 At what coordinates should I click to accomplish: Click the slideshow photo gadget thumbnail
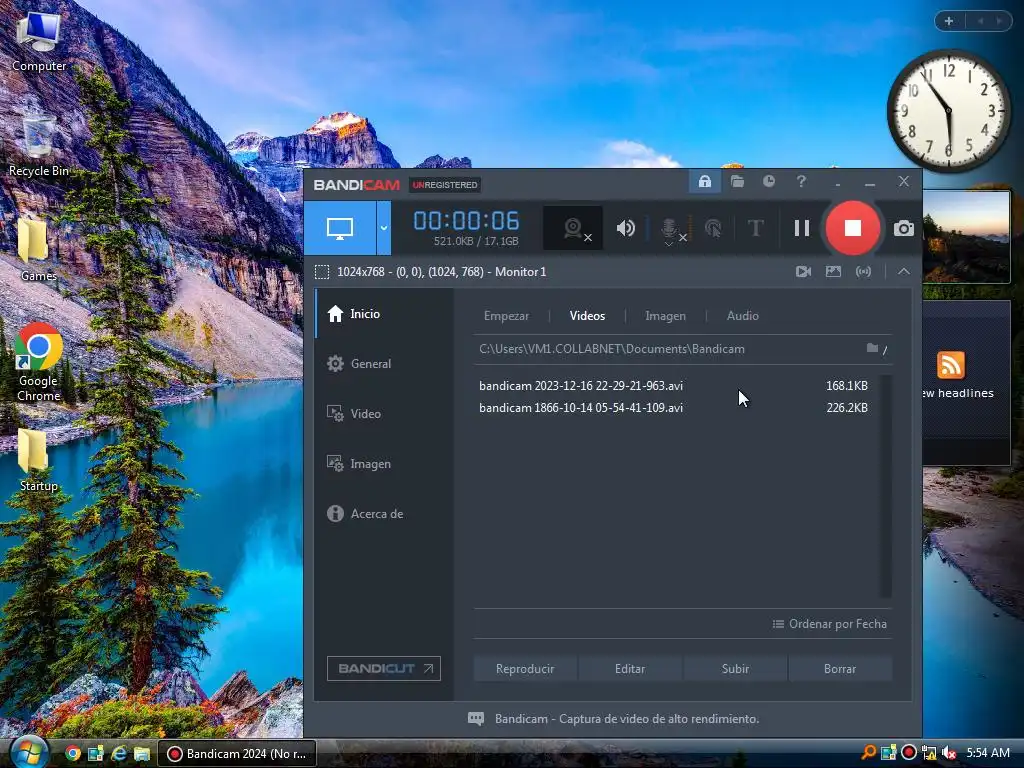click(x=966, y=236)
